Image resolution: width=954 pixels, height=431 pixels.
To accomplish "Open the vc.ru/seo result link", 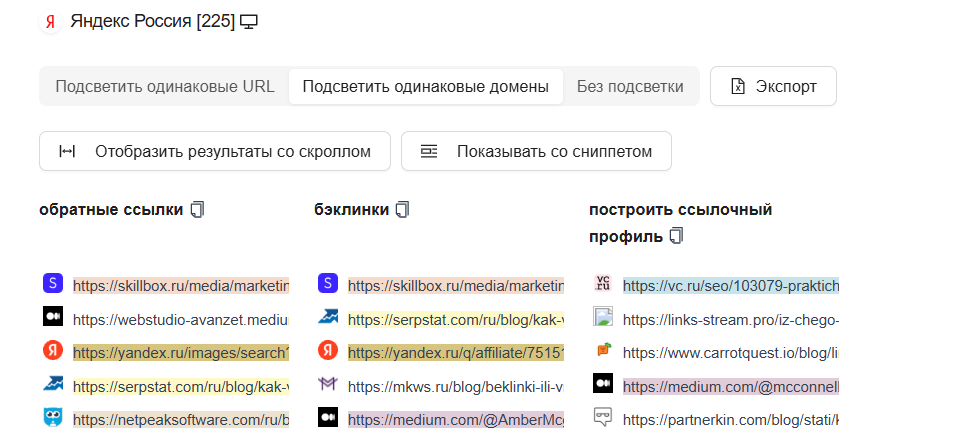I will point(730,285).
